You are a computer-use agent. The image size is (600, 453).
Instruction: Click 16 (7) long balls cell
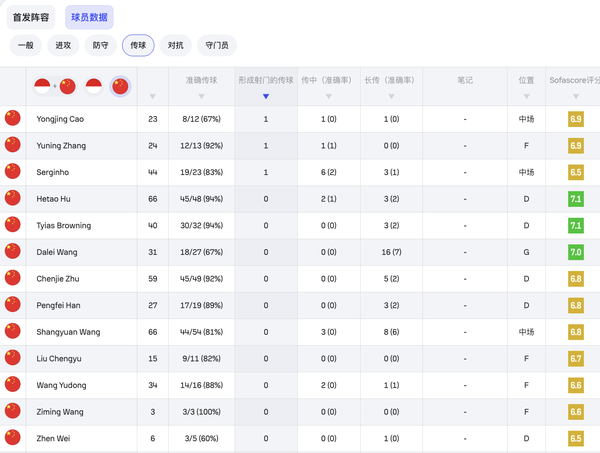[x=391, y=252]
